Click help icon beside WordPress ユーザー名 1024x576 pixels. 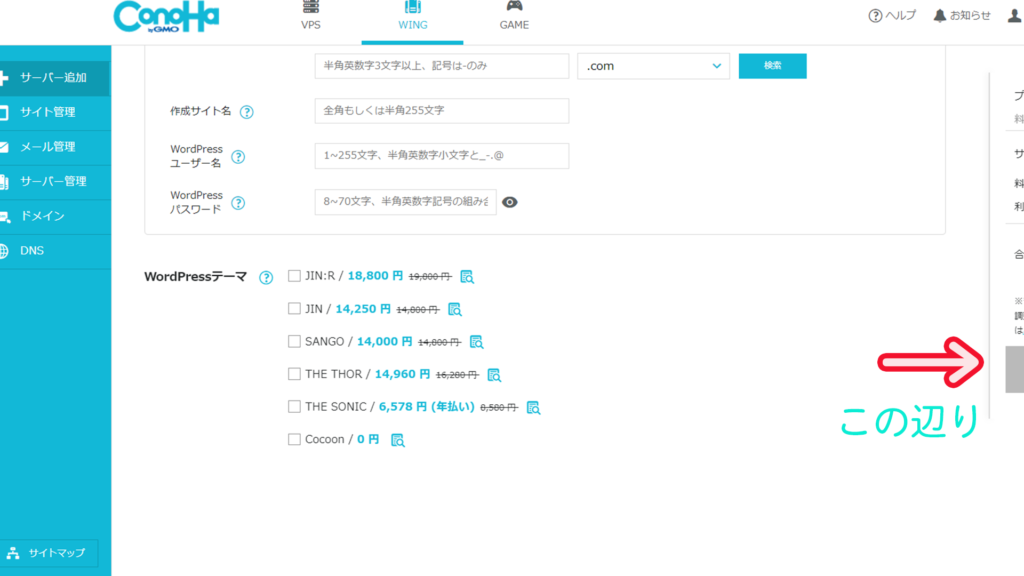[x=238, y=157]
